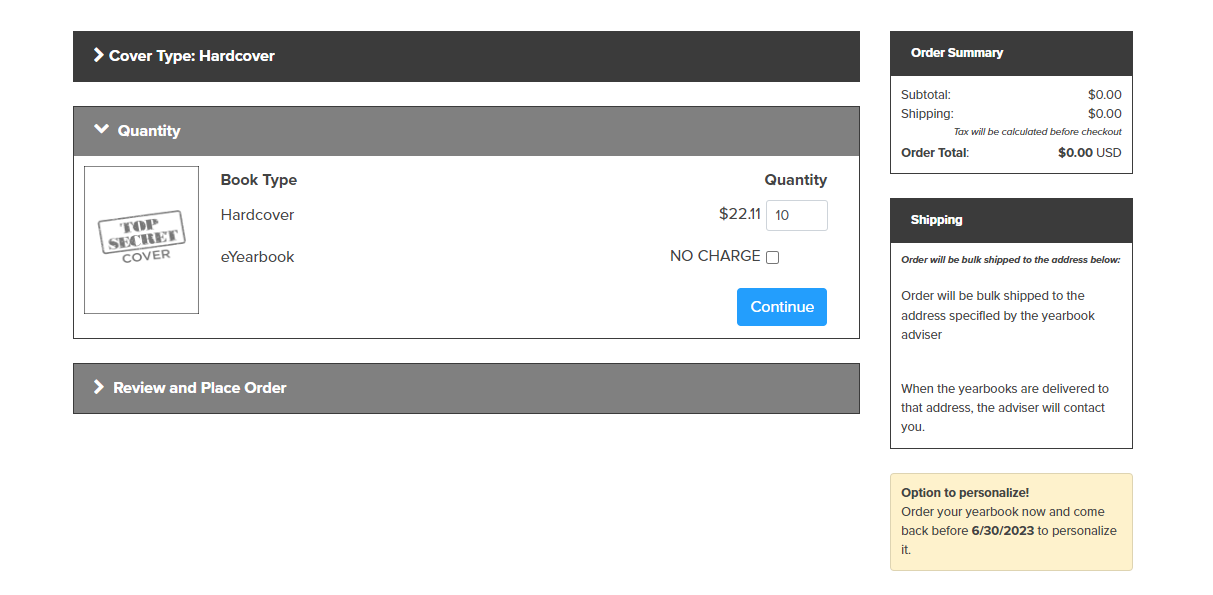Click the Top Secret cover thumbnail
Screen dimensions: 1213x595
tap(142, 240)
